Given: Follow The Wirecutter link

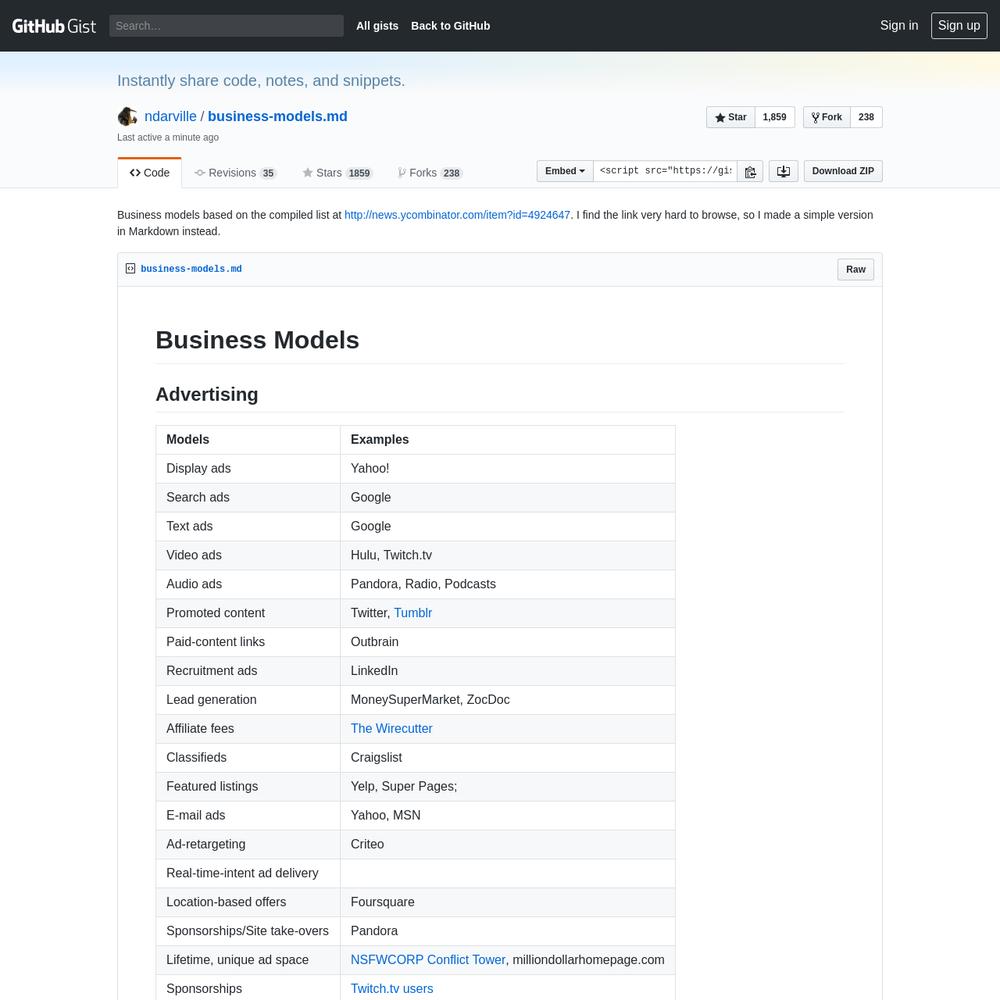Looking at the screenshot, I should [392, 728].
